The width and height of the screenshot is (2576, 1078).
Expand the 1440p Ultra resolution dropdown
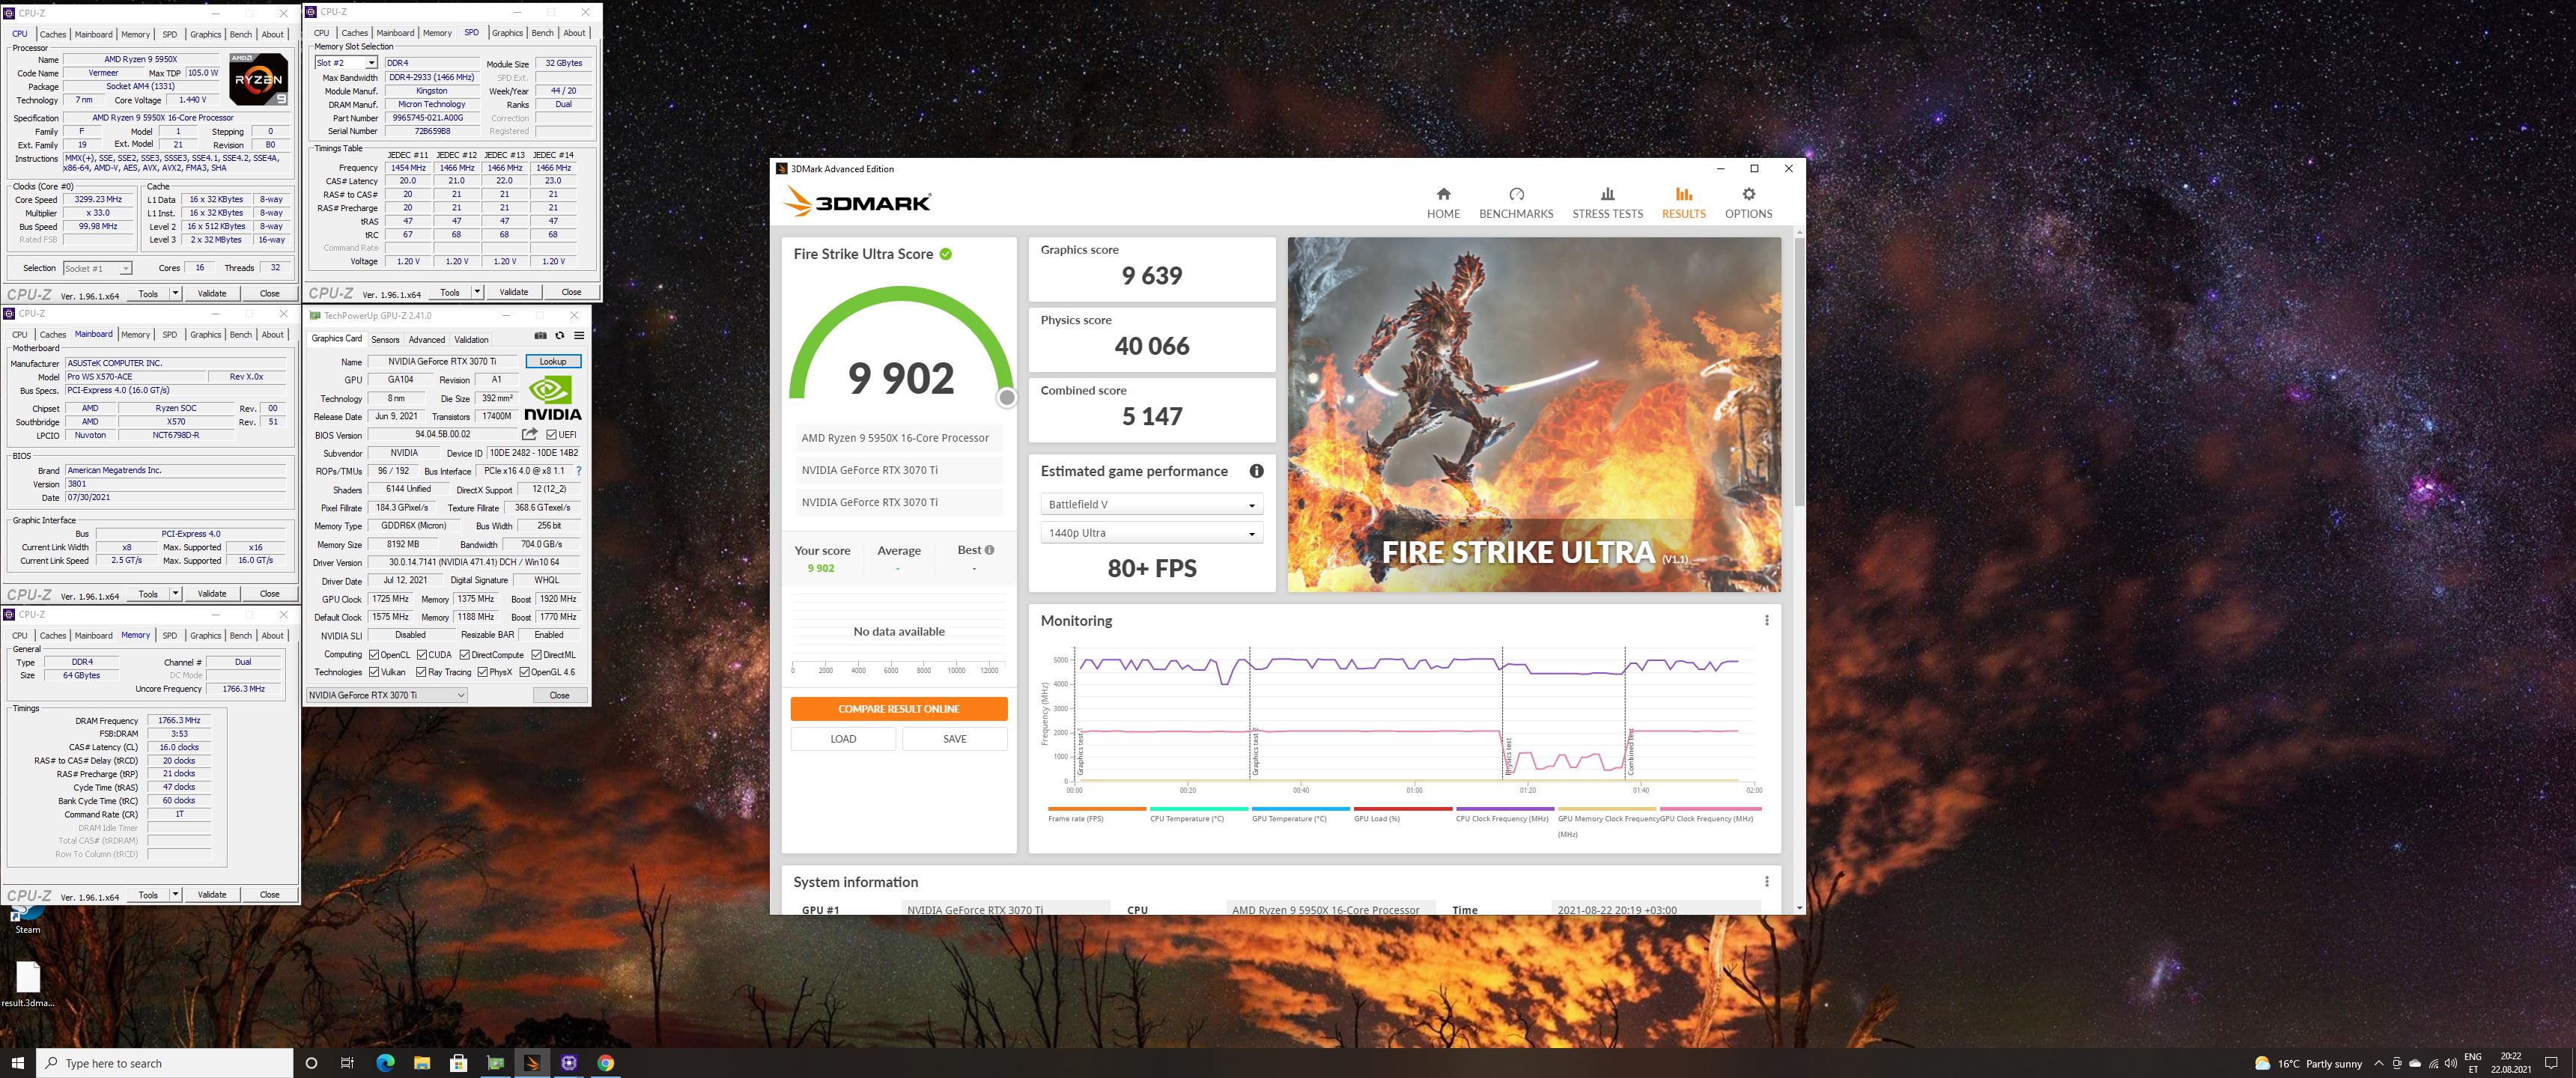(x=1151, y=533)
